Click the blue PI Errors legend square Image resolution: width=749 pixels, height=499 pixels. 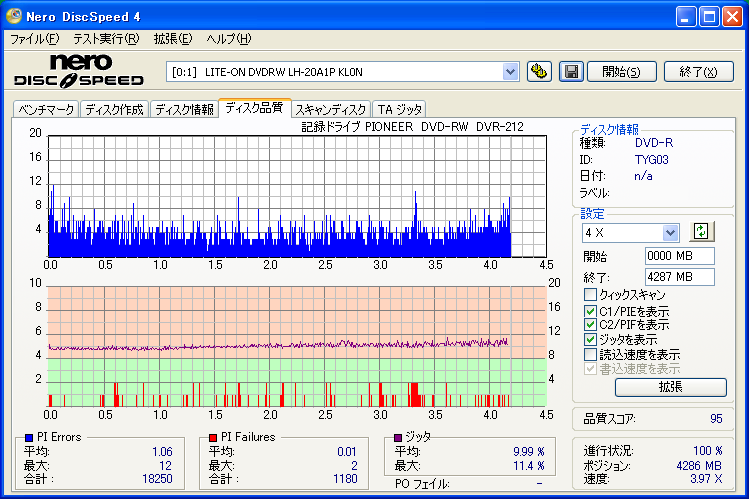[29, 437]
